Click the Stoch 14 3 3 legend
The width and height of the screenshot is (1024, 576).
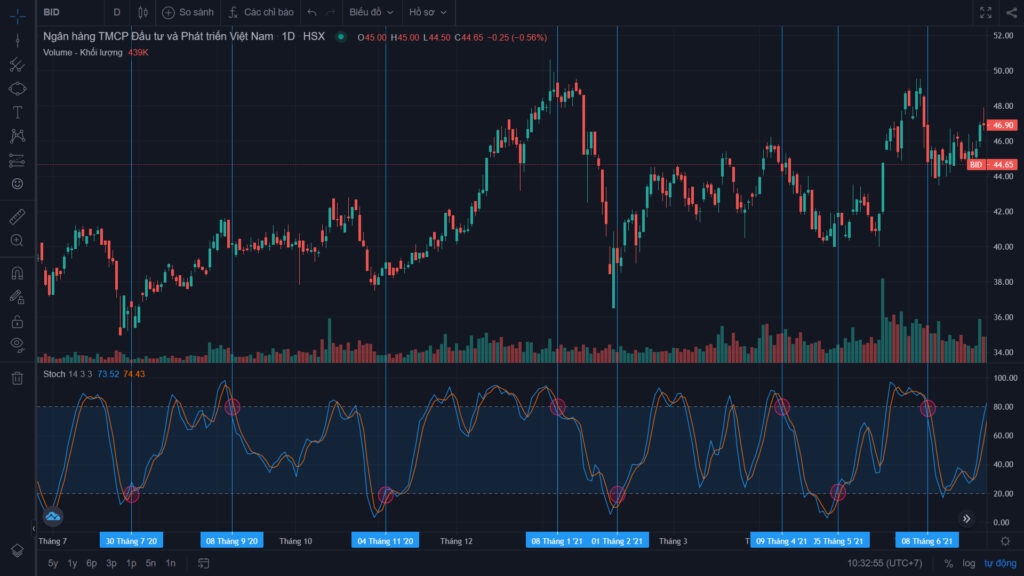tap(69, 374)
